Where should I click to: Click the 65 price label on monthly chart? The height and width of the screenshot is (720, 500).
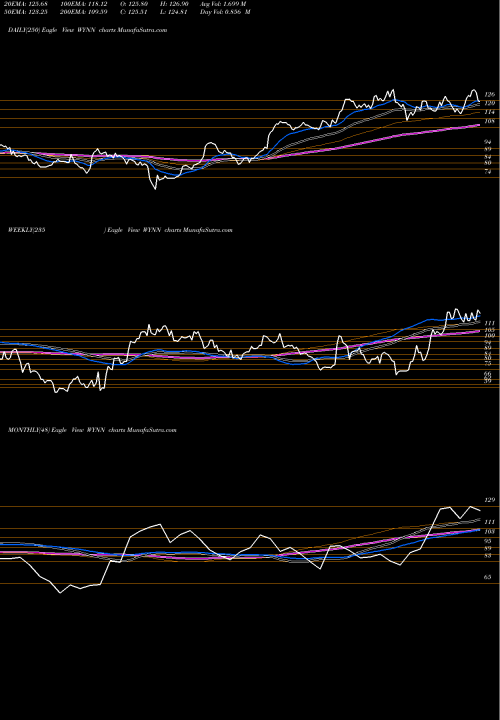(x=488, y=577)
